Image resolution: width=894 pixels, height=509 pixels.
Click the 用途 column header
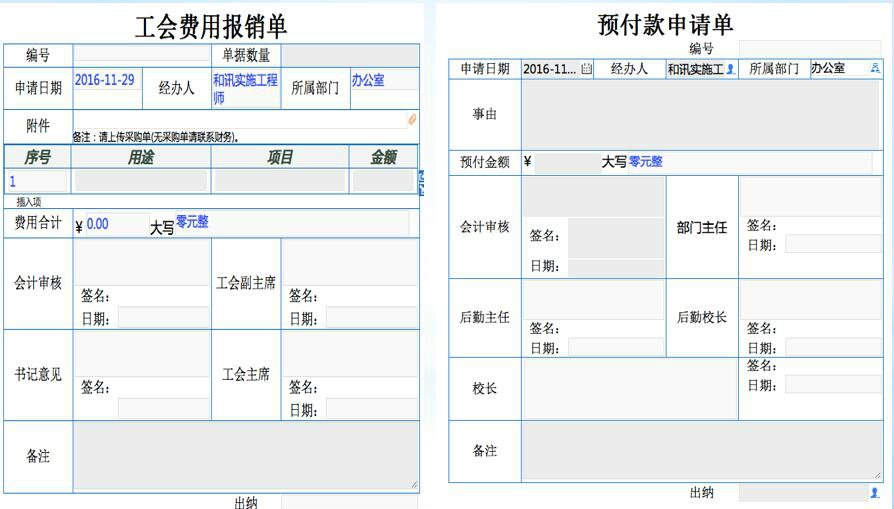click(x=141, y=157)
